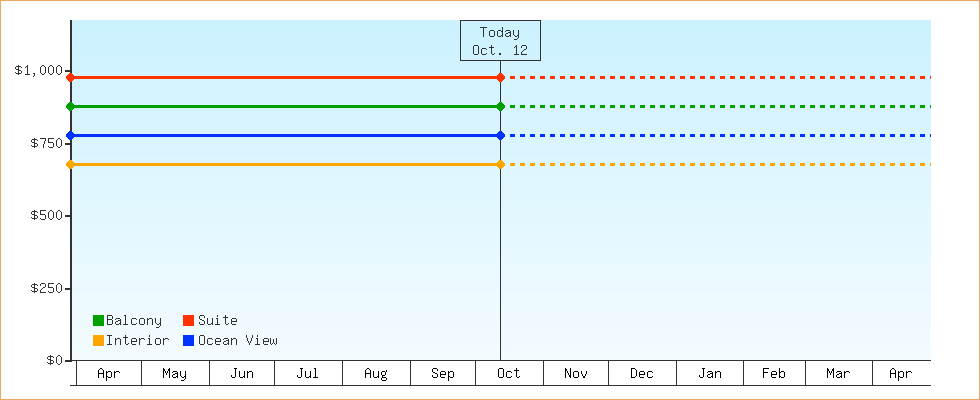
Task: Click the Interior data point at today
Action: 500,164
